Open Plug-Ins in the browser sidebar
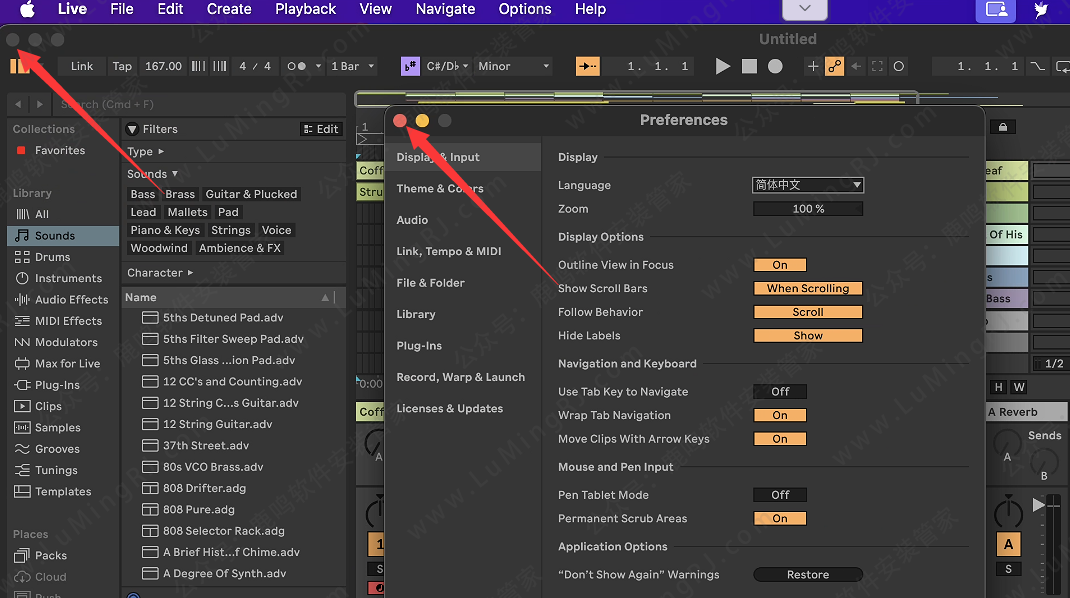The height and width of the screenshot is (598, 1070). click(x=57, y=385)
